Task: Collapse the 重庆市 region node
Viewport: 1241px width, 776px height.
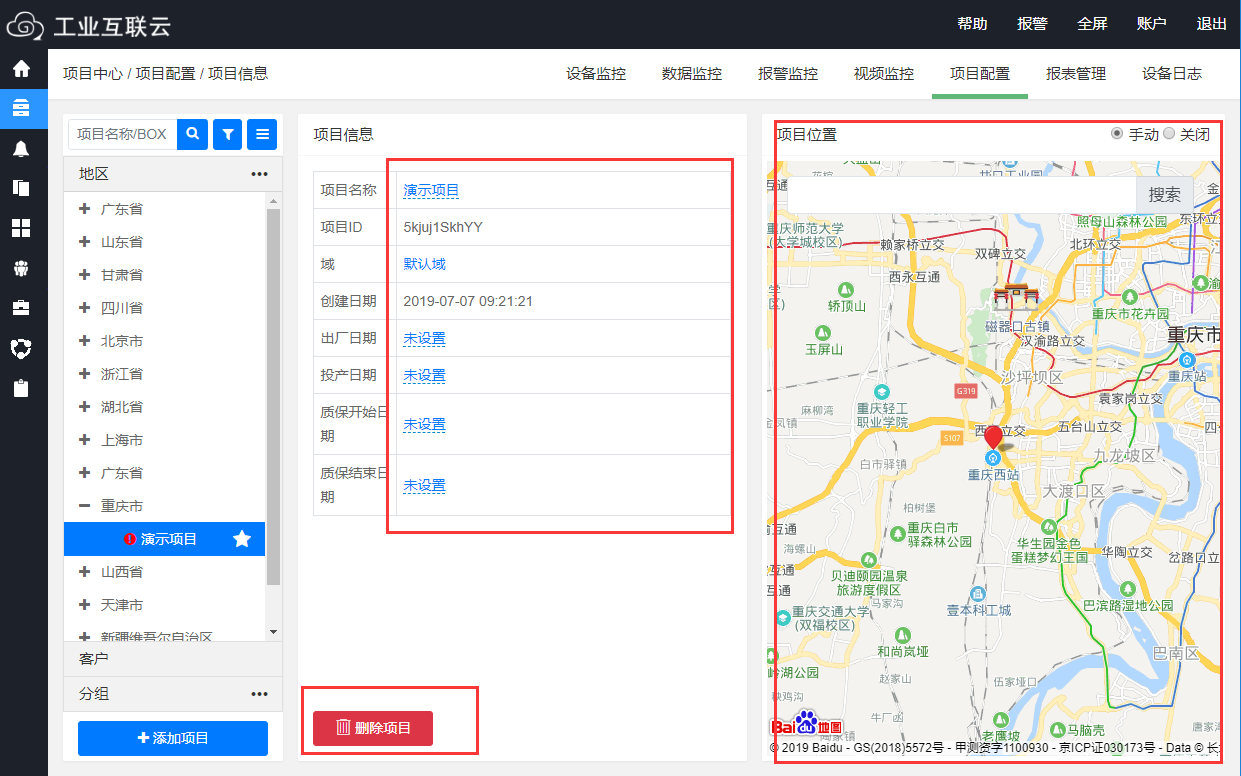Action: click(85, 506)
